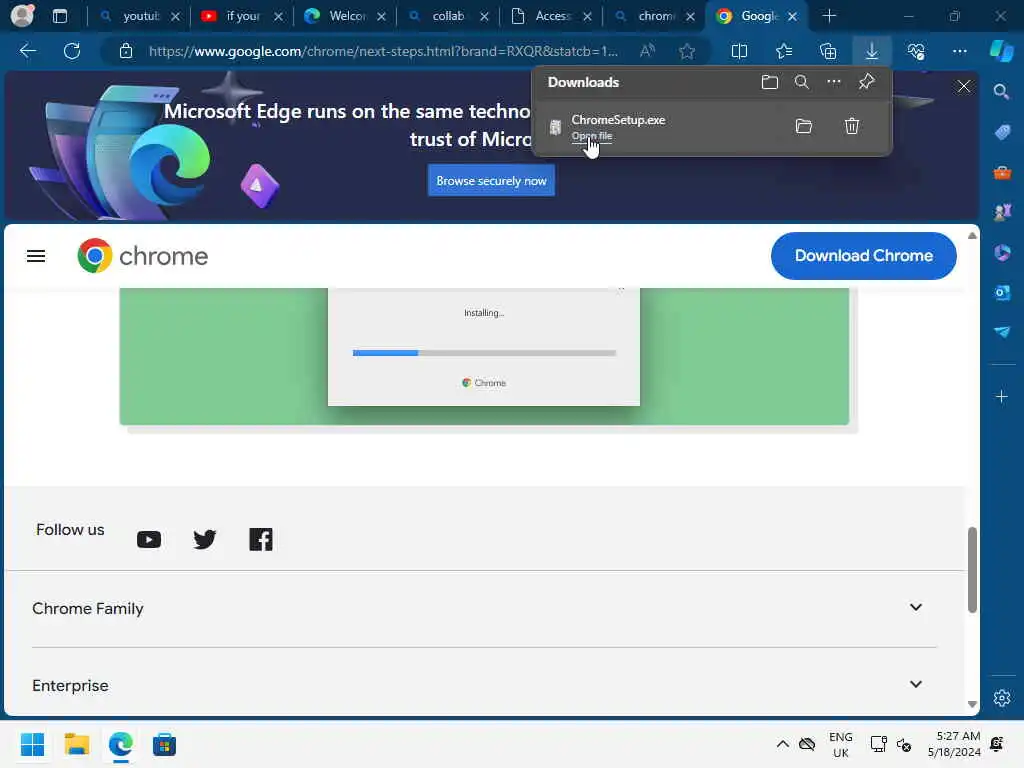Open the sidebar Outlook icon
The height and width of the screenshot is (768, 1024).
(x=1002, y=293)
